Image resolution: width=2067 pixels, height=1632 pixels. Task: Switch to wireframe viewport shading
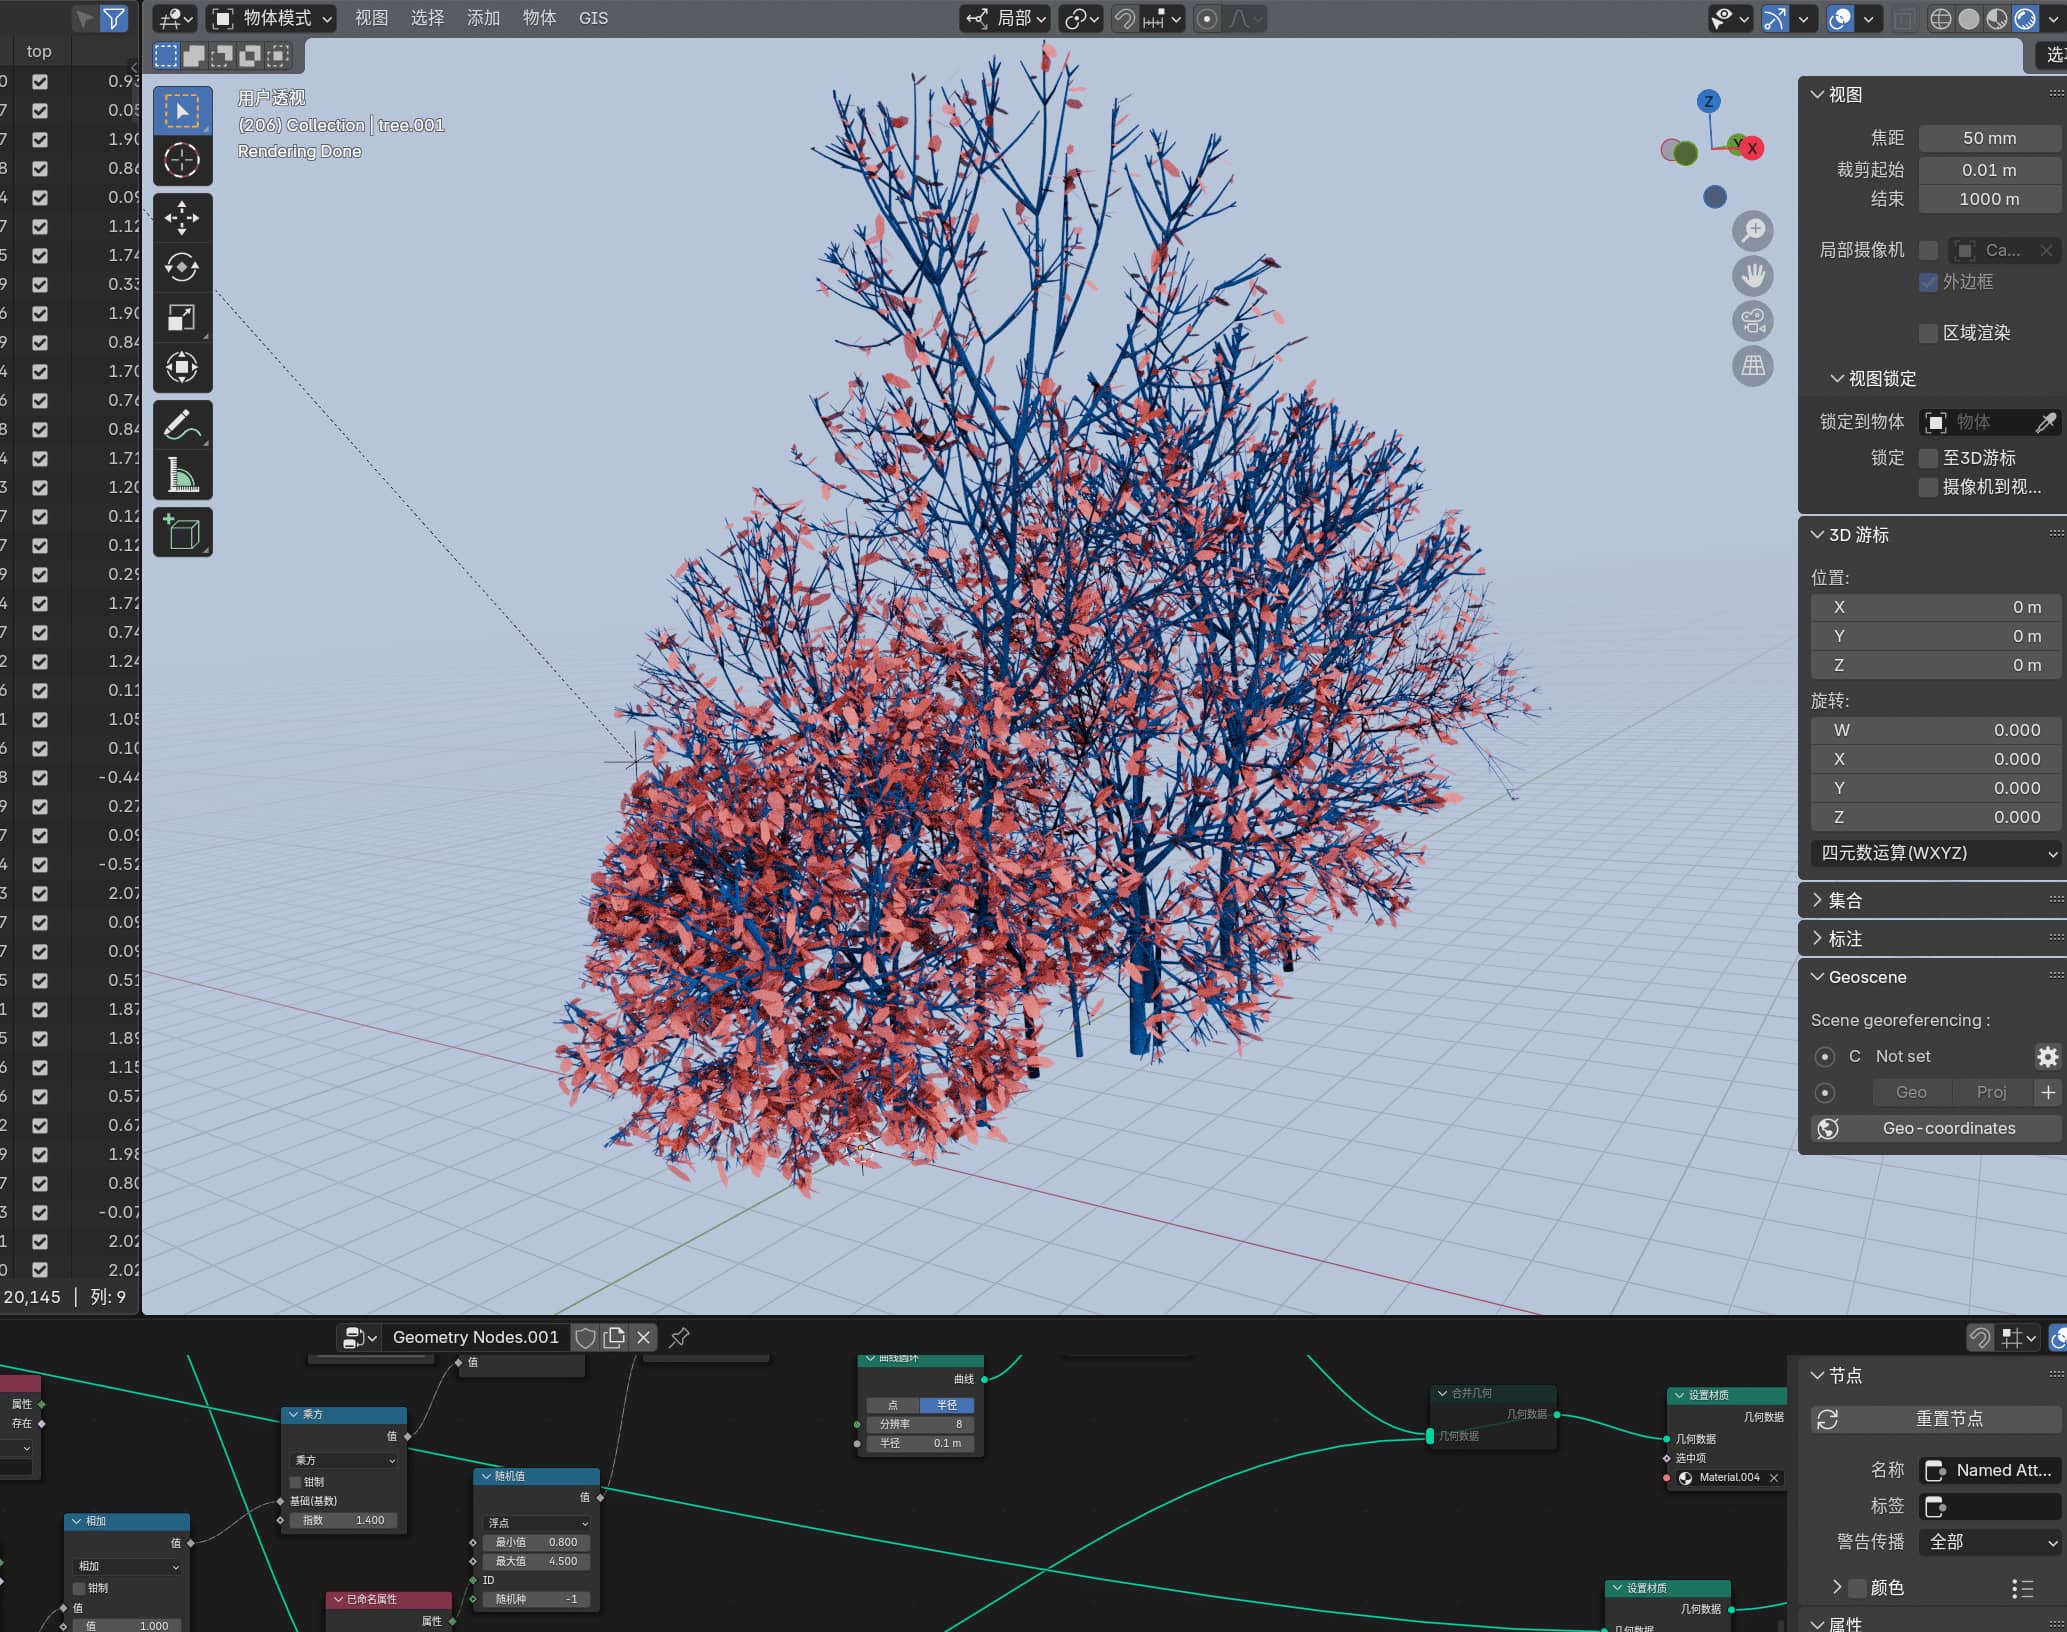click(x=1941, y=19)
